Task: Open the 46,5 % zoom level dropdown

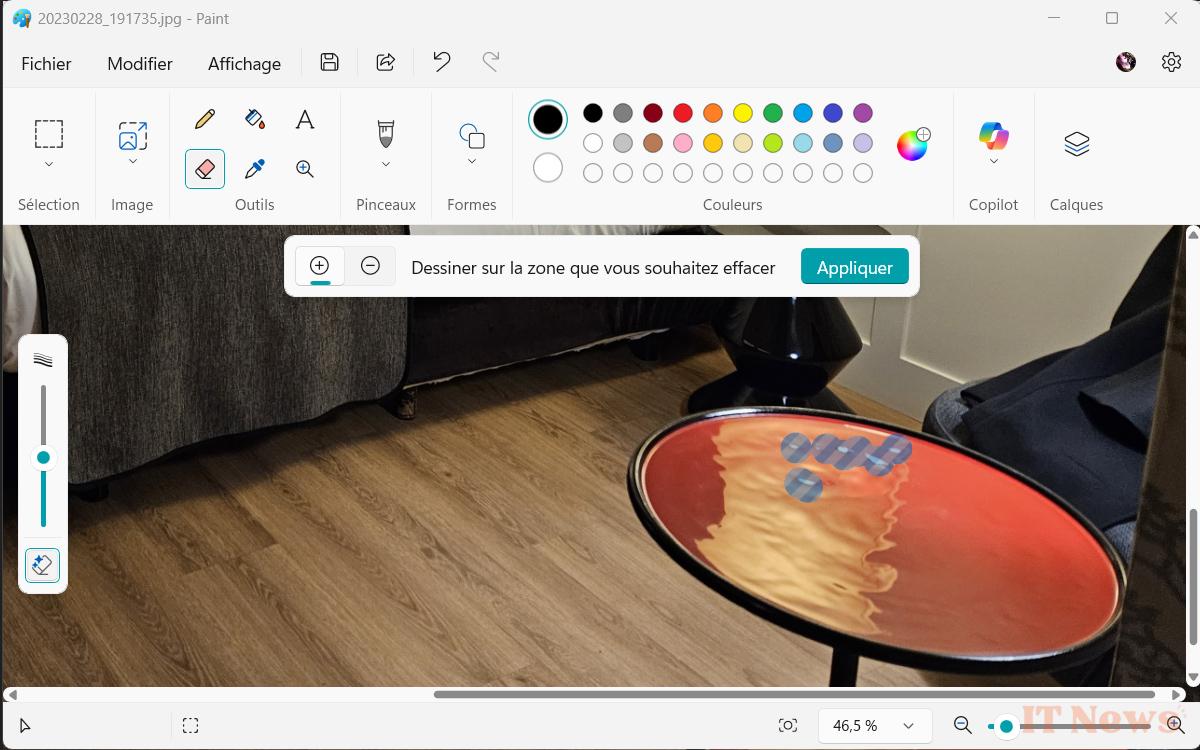Action: [875, 726]
